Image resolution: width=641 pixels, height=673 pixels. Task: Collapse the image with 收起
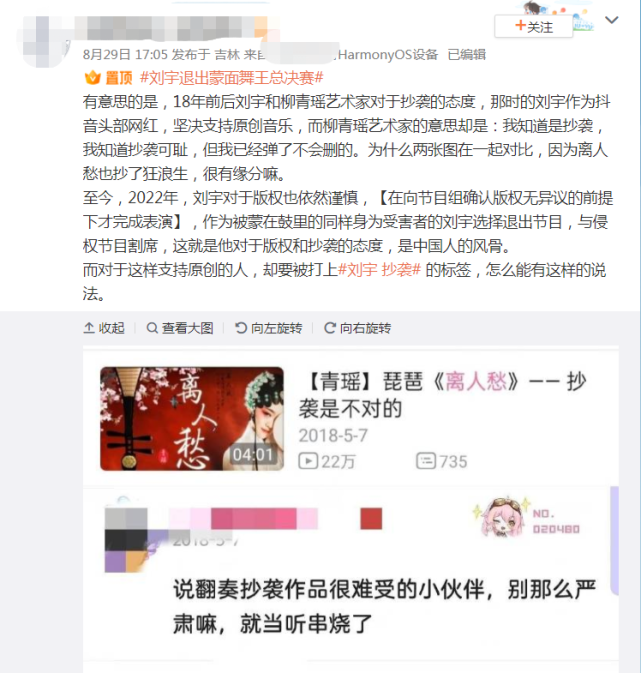(103, 328)
